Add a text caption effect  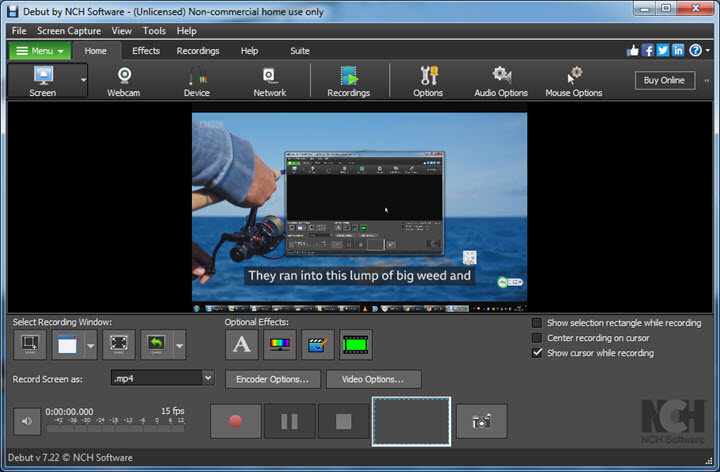point(241,345)
